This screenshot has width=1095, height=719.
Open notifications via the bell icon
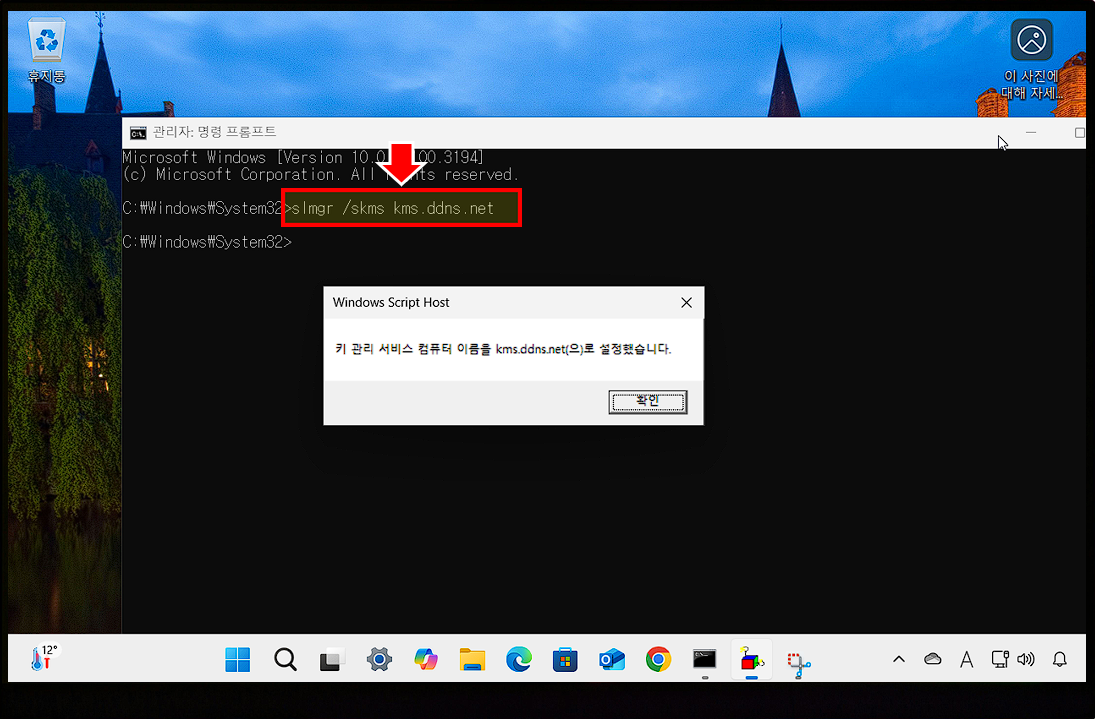[1060, 659]
